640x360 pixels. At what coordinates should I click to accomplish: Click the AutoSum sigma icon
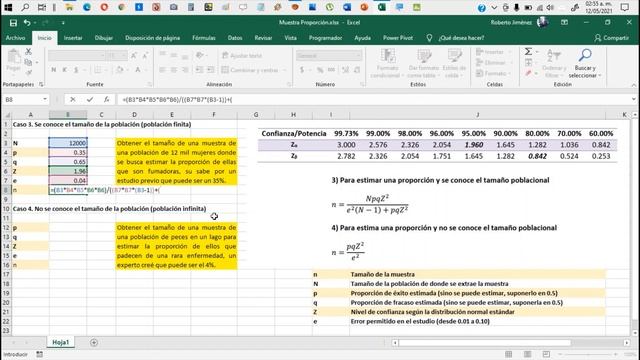pyautogui.click(x=528, y=51)
